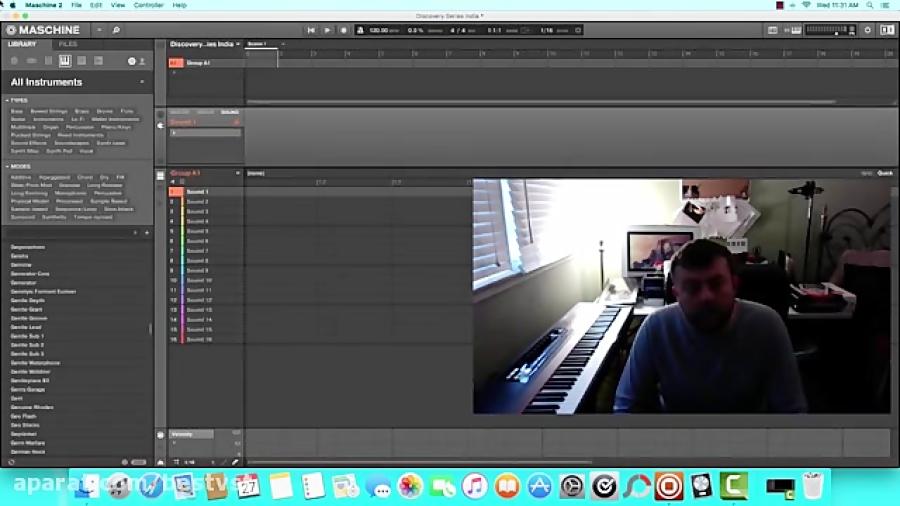This screenshot has height=506, width=900.
Task: Filter by the Bass type tag
Action: (17, 111)
